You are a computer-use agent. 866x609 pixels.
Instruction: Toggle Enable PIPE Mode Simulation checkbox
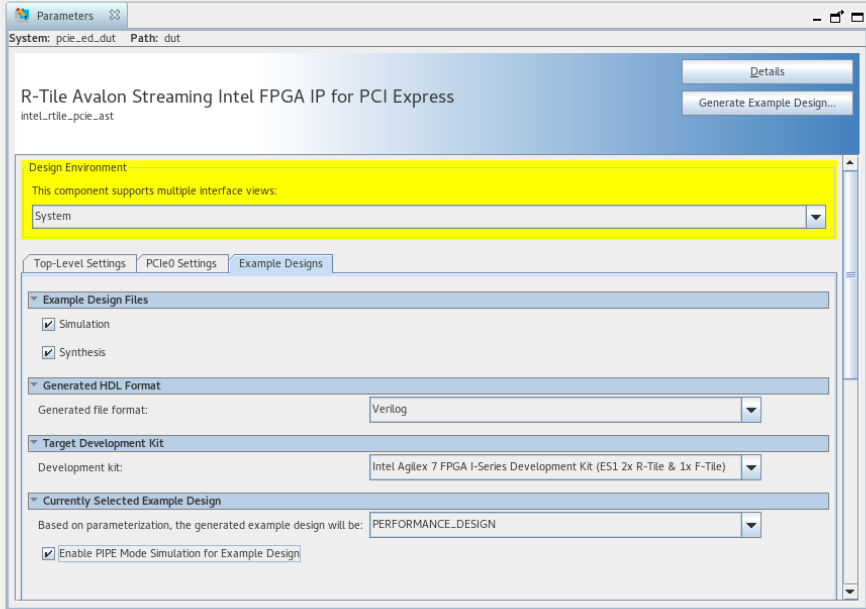pyautogui.click(x=48, y=553)
